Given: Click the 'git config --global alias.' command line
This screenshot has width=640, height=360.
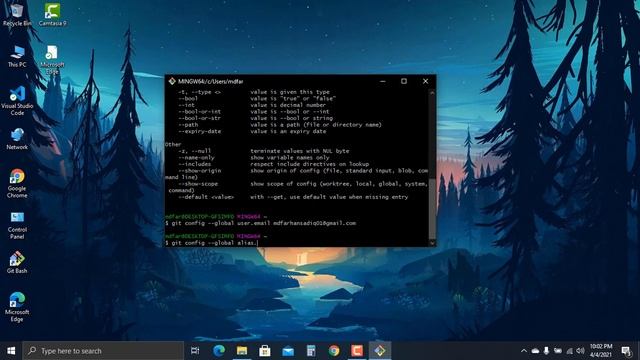Looking at the screenshot, I should pyautogui.click(x=211, y=243).
